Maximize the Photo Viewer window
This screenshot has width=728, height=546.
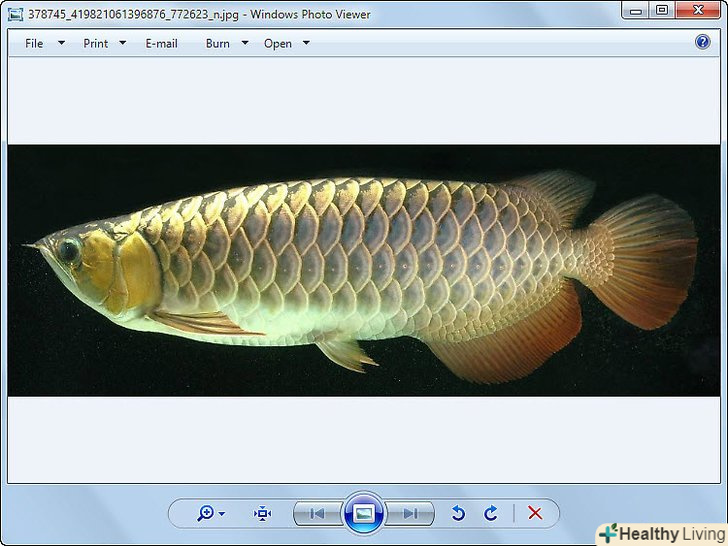click(x=662, y=10)
